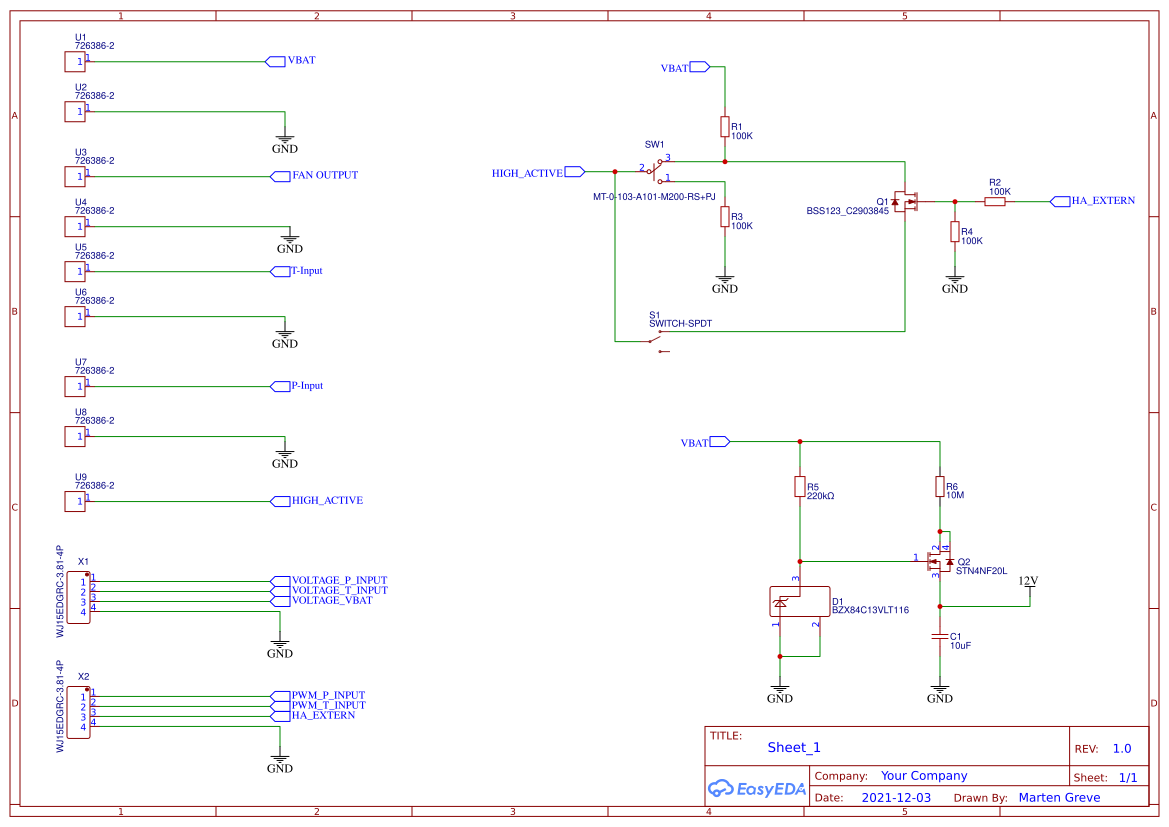1169x827 pixels.
Task: Select the 12V power flag symbol
Action: pos(1028,583)
